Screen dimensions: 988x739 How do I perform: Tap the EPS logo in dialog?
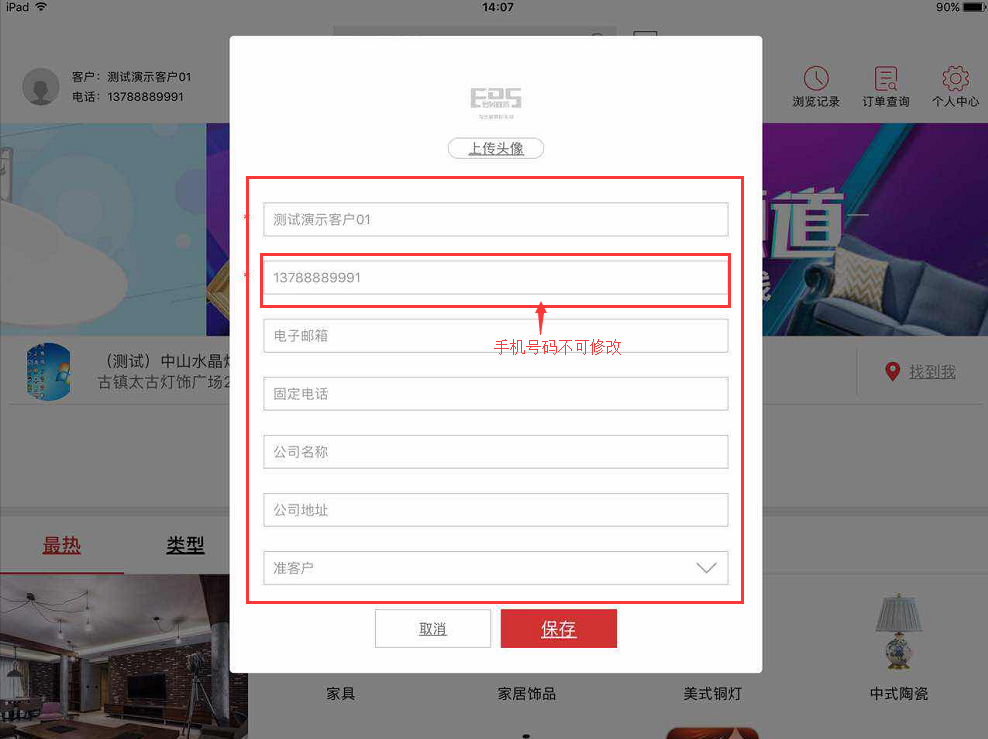point(496,102)
